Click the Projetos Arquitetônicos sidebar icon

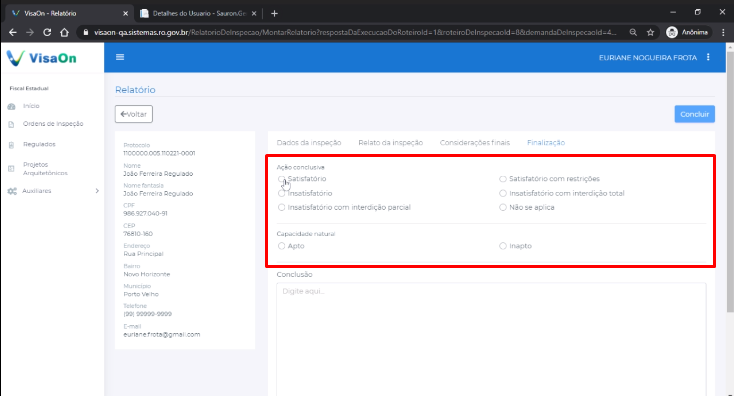point(12,169)
